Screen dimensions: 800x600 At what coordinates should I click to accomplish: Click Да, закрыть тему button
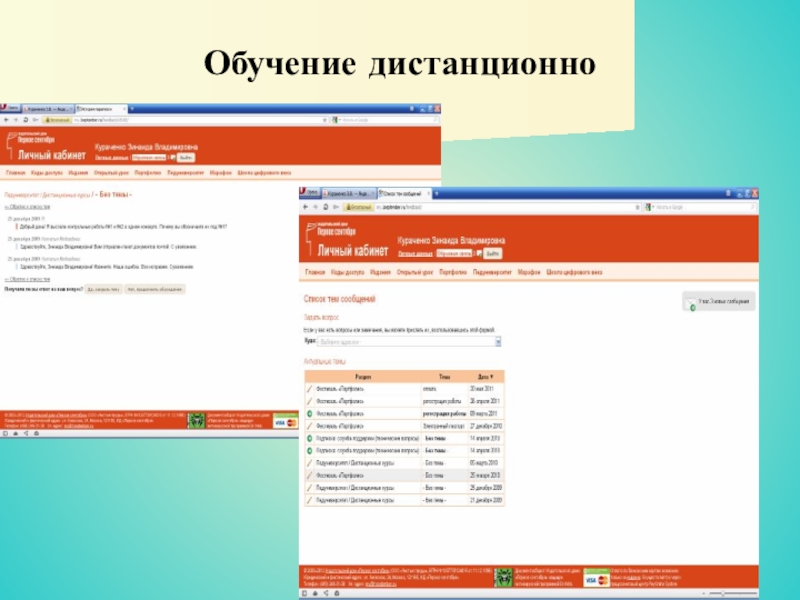[x=104, y=289]
